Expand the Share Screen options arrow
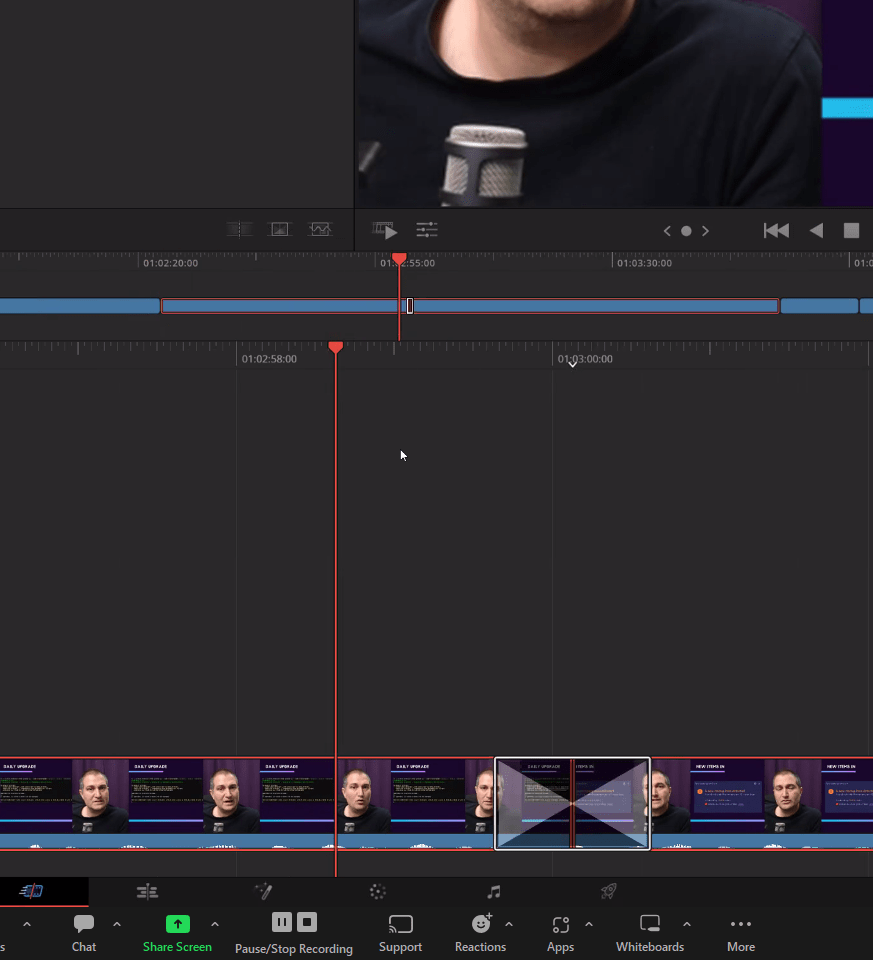This screenshot has height=960, width=873. [x=215, y=924]
